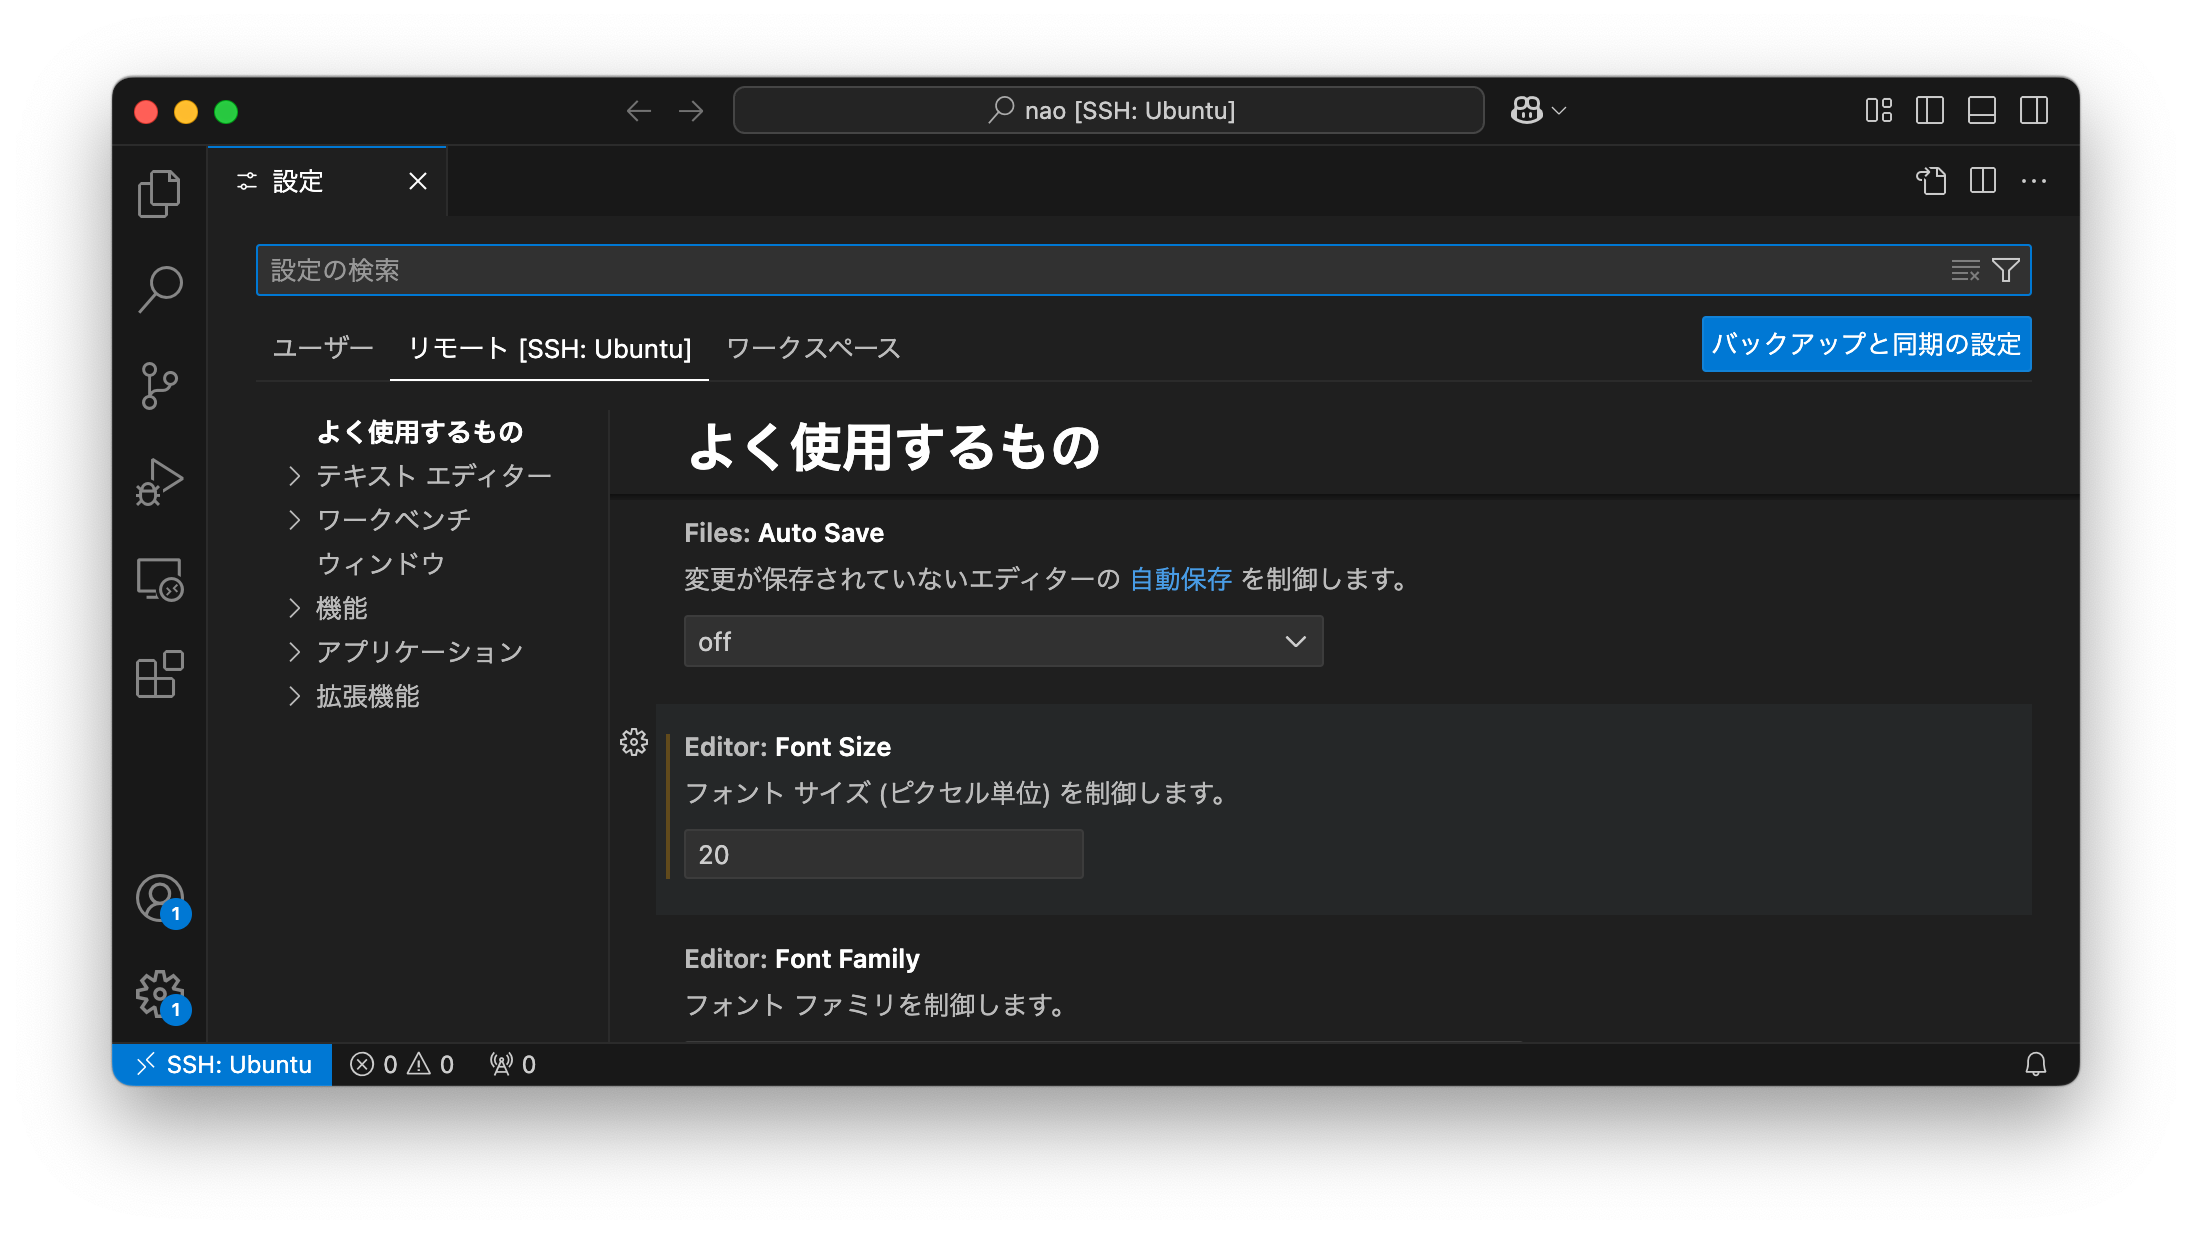Select the 設定 editor tab
Image resolution: width=2192 pixels, height=1234 pixels.
click(x=327, y=181)
